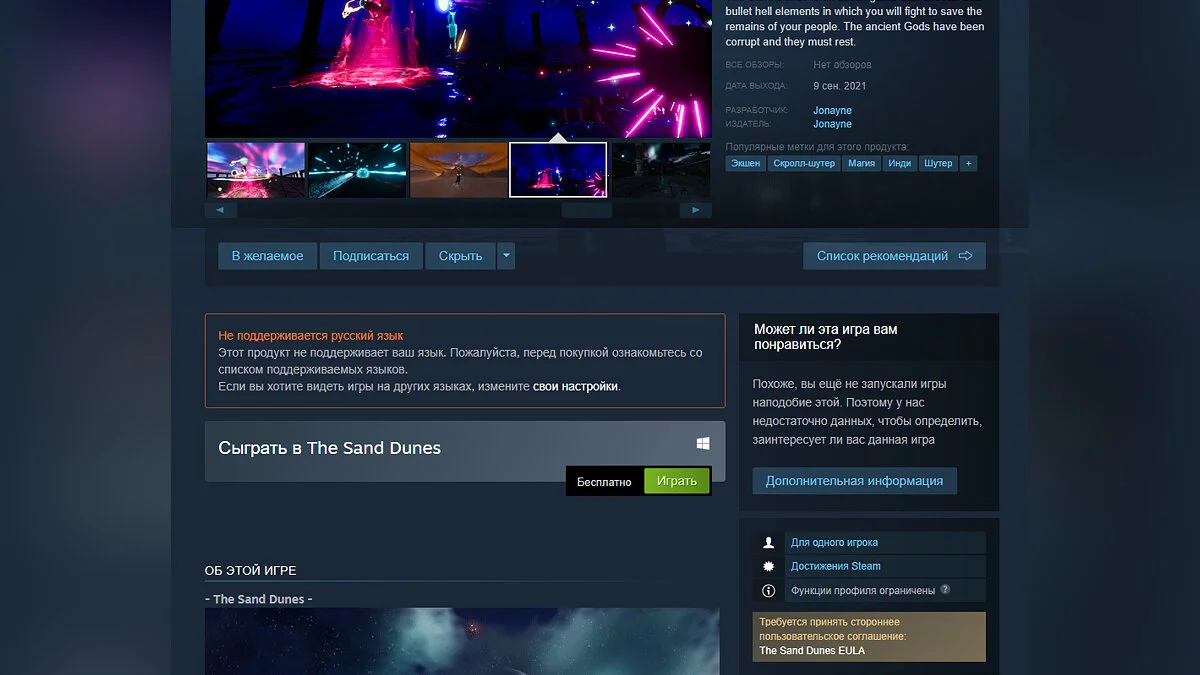Click Функции профиля ограничены text
The image size is (1200, 675).
point(863,590)
